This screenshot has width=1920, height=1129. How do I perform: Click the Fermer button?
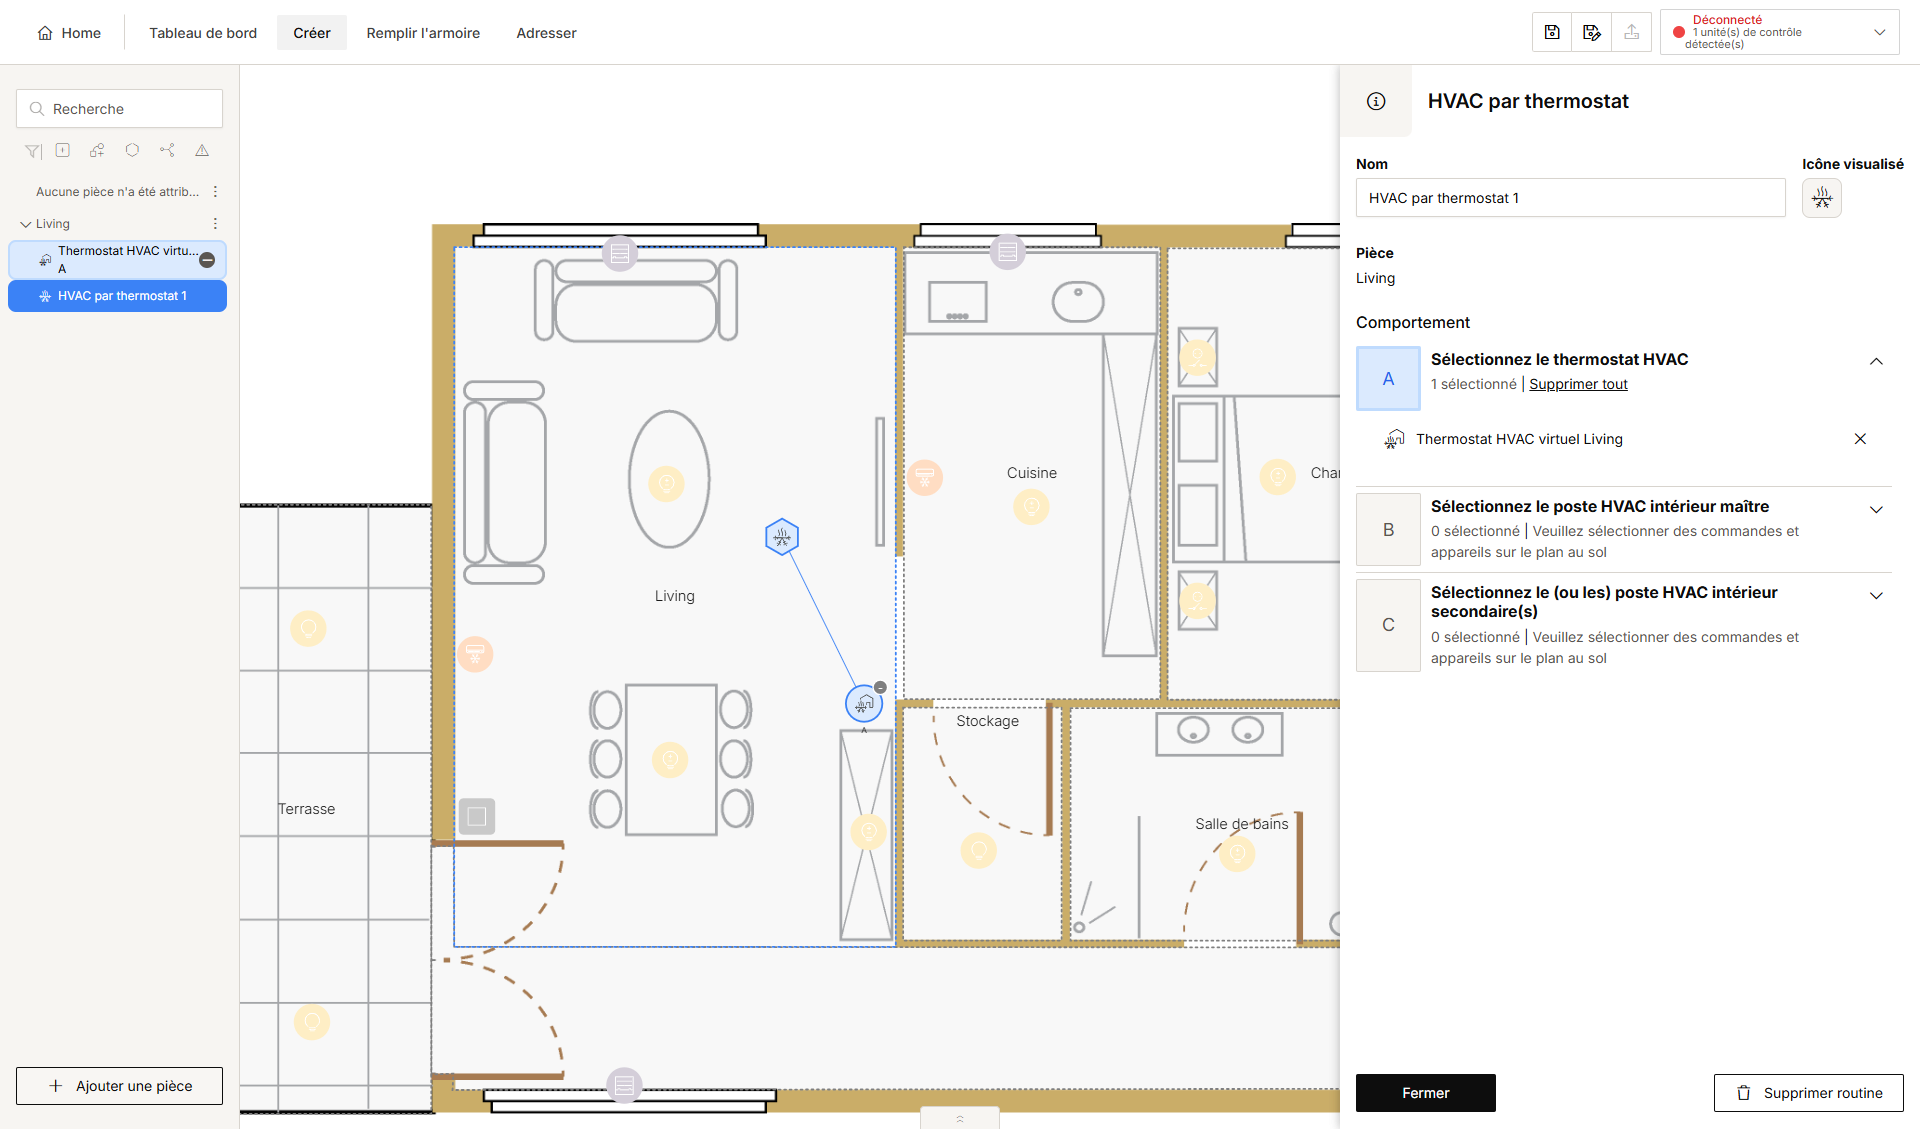click(x=1426, y=1093)
